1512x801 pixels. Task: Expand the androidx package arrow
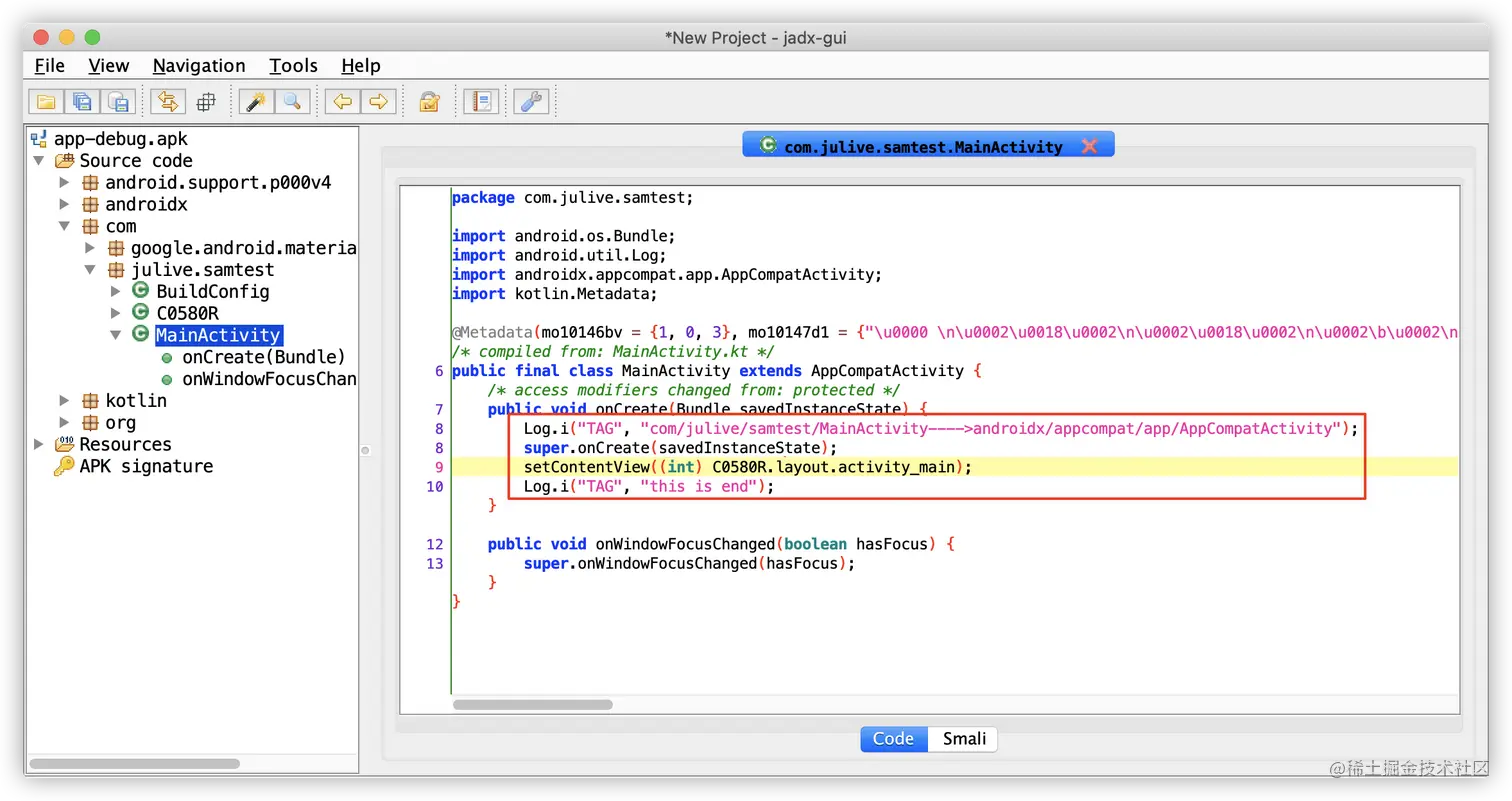coord(64,204)
